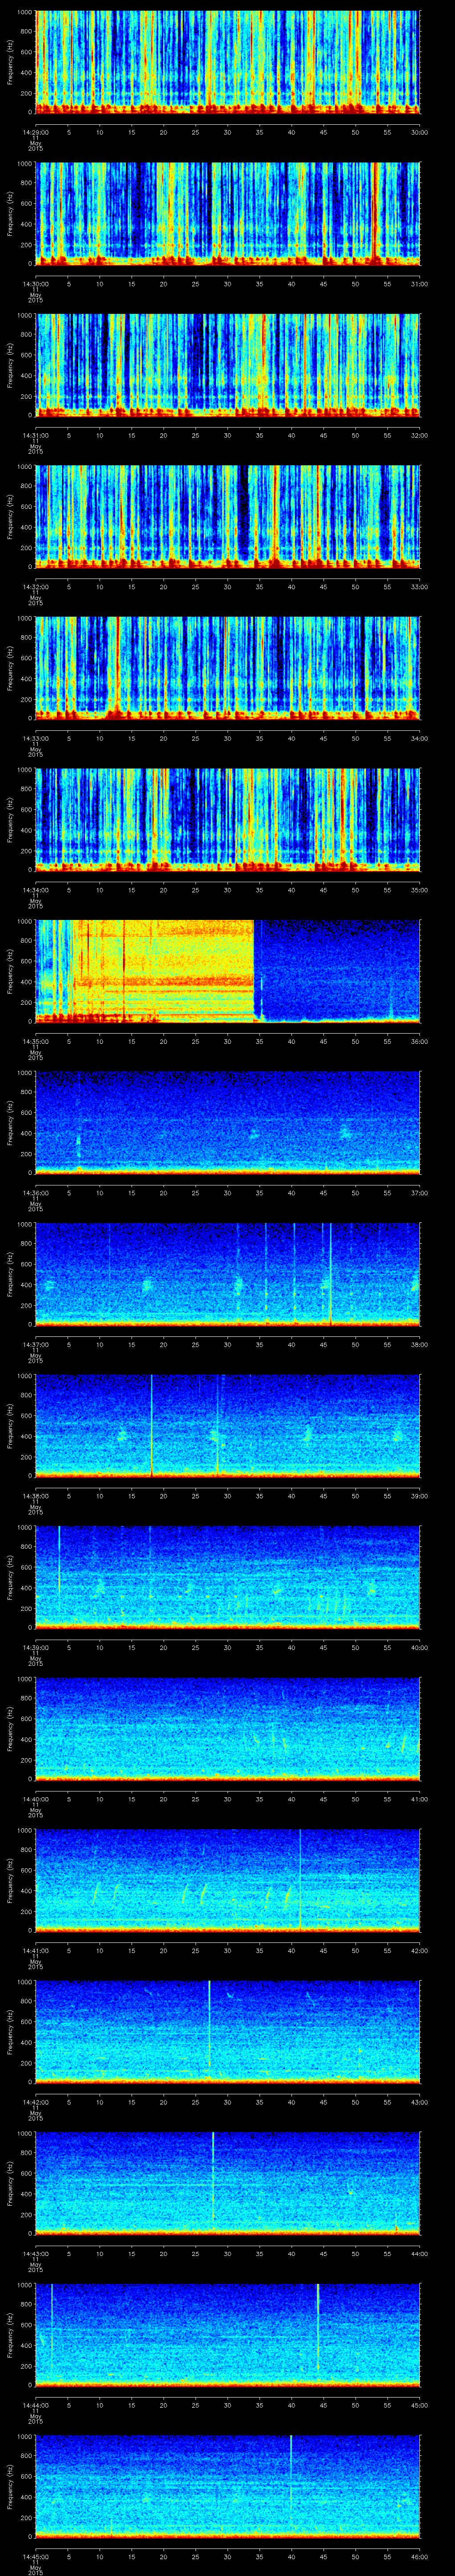Open the spectrogram panel starting at 14:42:00
The image size is (455, 2576).
pyautogui.click(x=228, y=2032)
